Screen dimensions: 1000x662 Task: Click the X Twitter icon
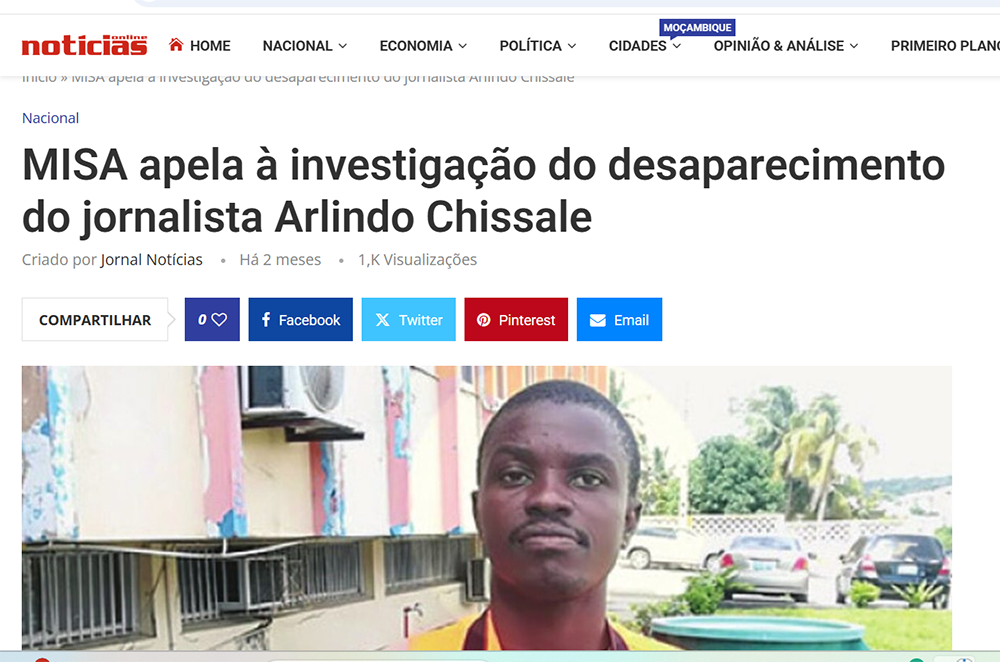[x=383, y=320]
